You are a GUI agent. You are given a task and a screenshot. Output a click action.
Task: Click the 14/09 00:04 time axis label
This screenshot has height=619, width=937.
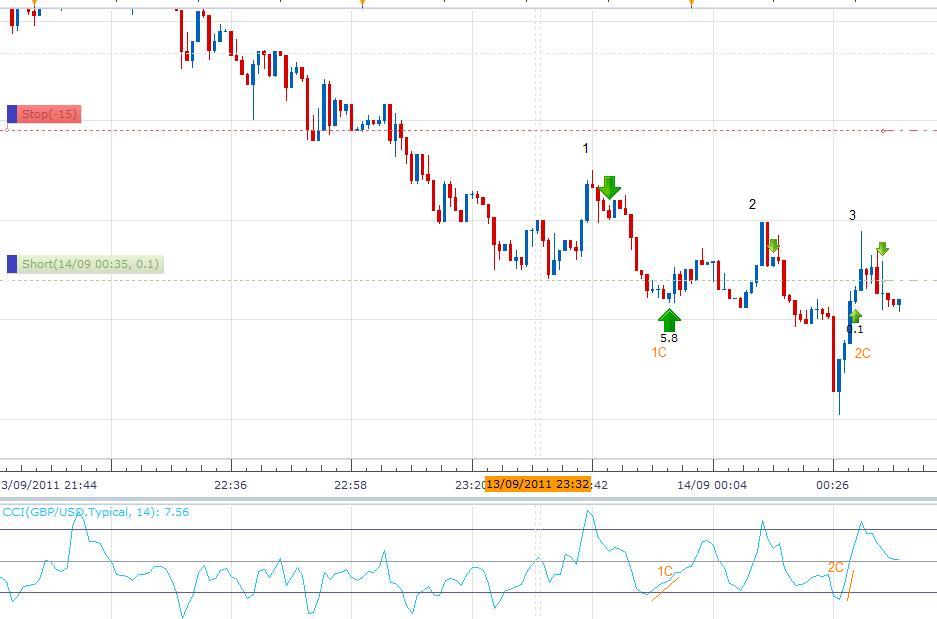coord(712,485)
